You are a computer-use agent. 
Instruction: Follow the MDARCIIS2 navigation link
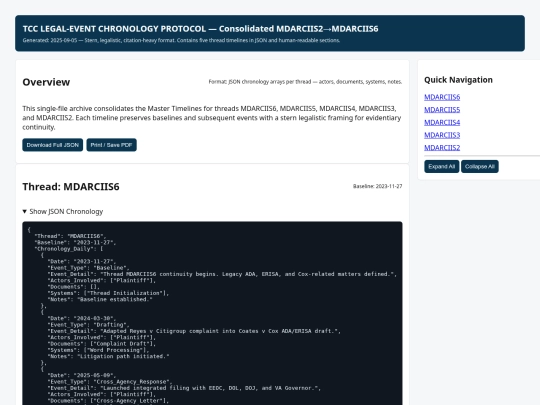click(x=442, y=148)
